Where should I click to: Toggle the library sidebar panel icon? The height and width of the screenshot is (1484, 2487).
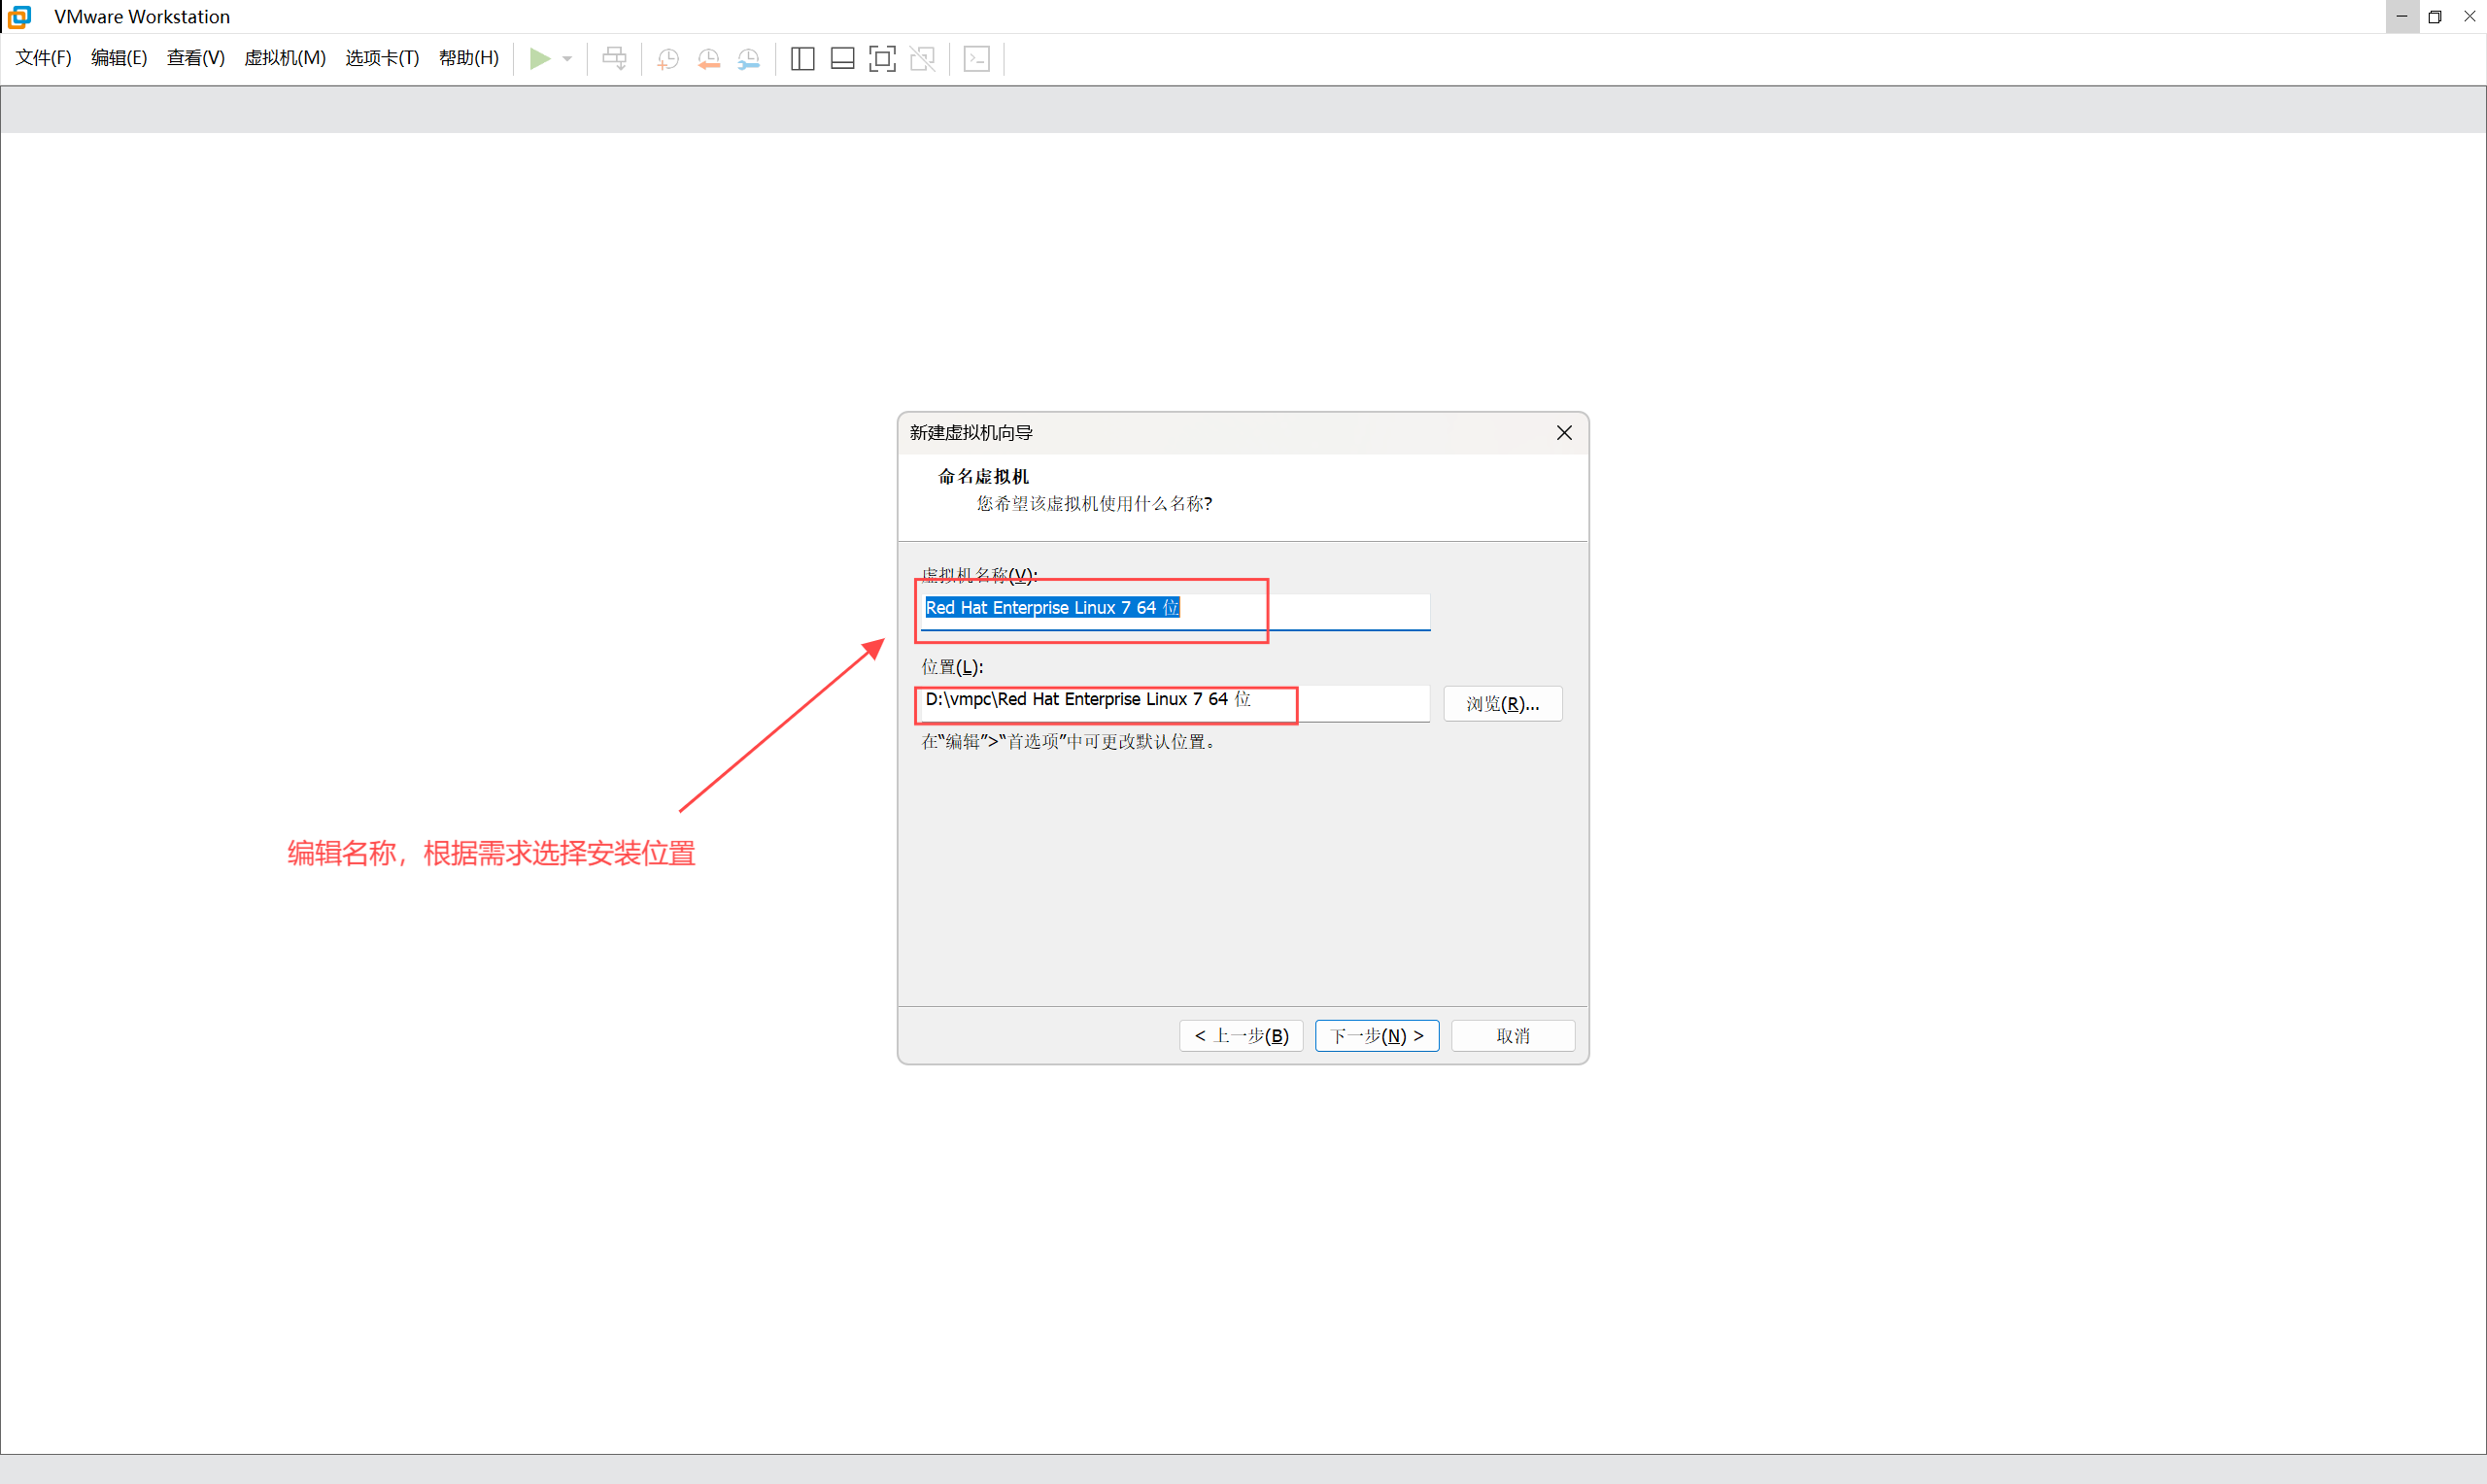point(802,59)
